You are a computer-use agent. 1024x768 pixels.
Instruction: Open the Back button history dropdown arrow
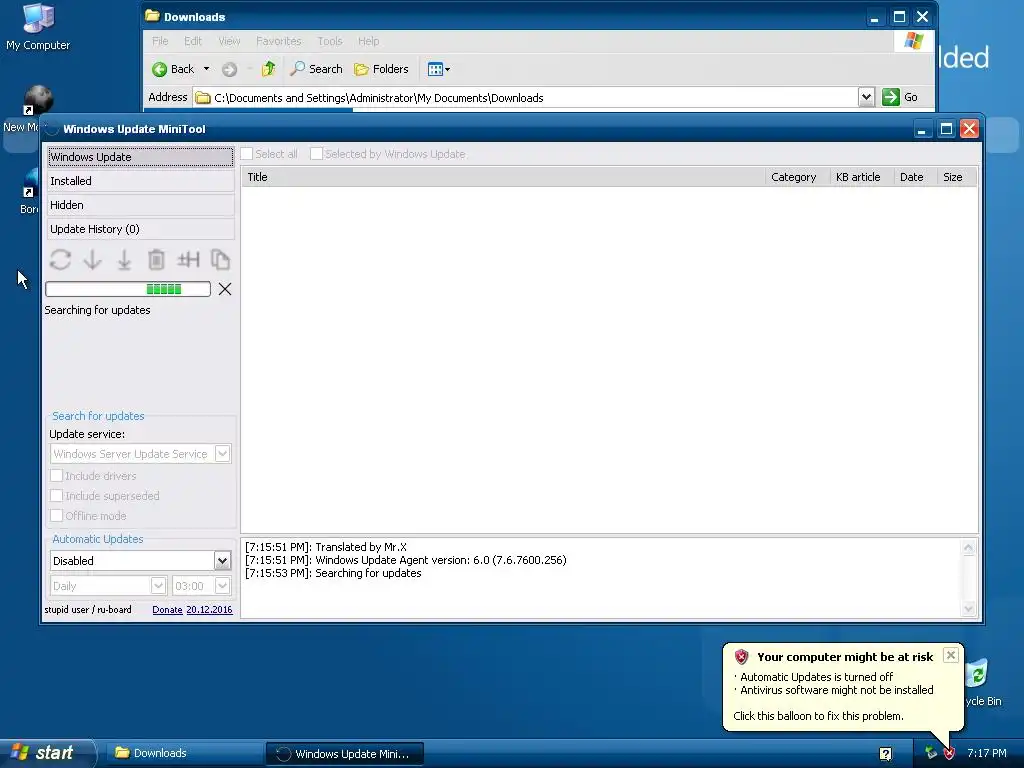point(206,69)
